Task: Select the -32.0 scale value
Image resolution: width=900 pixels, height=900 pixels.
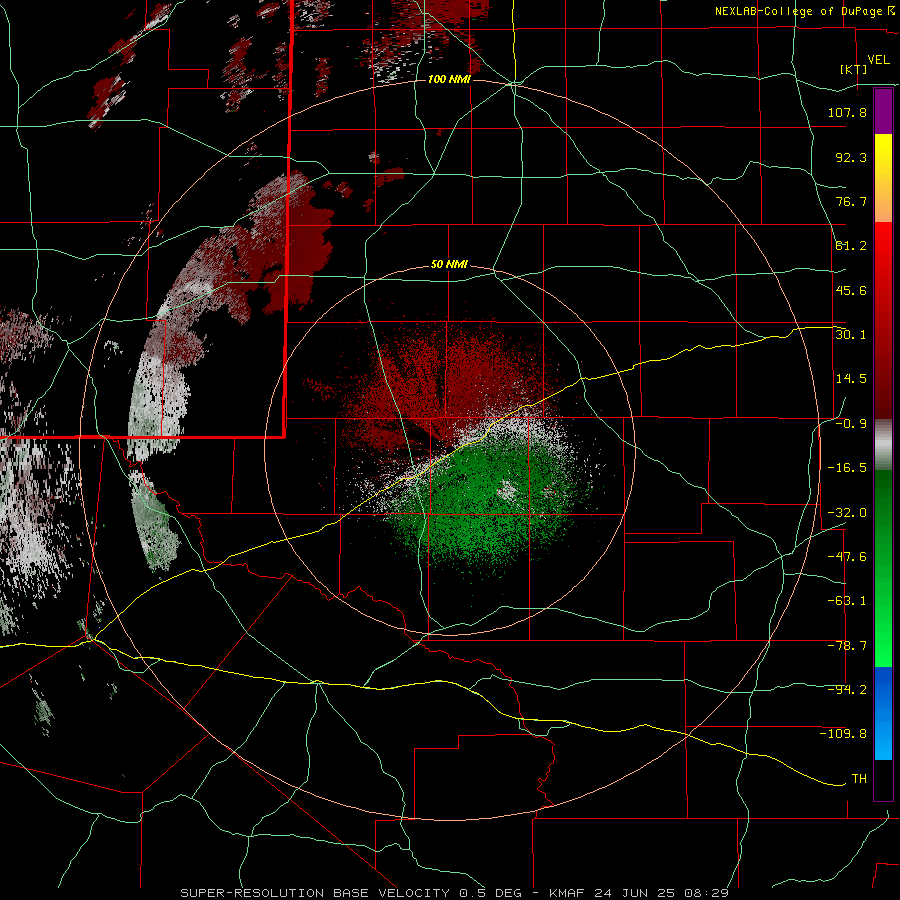Action: point(847,513)
